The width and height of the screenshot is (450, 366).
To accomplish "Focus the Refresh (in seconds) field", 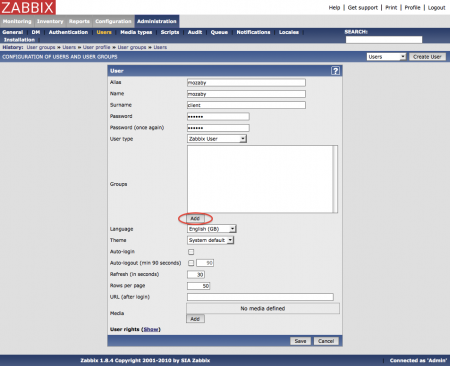I will click(x=196, y=274).
